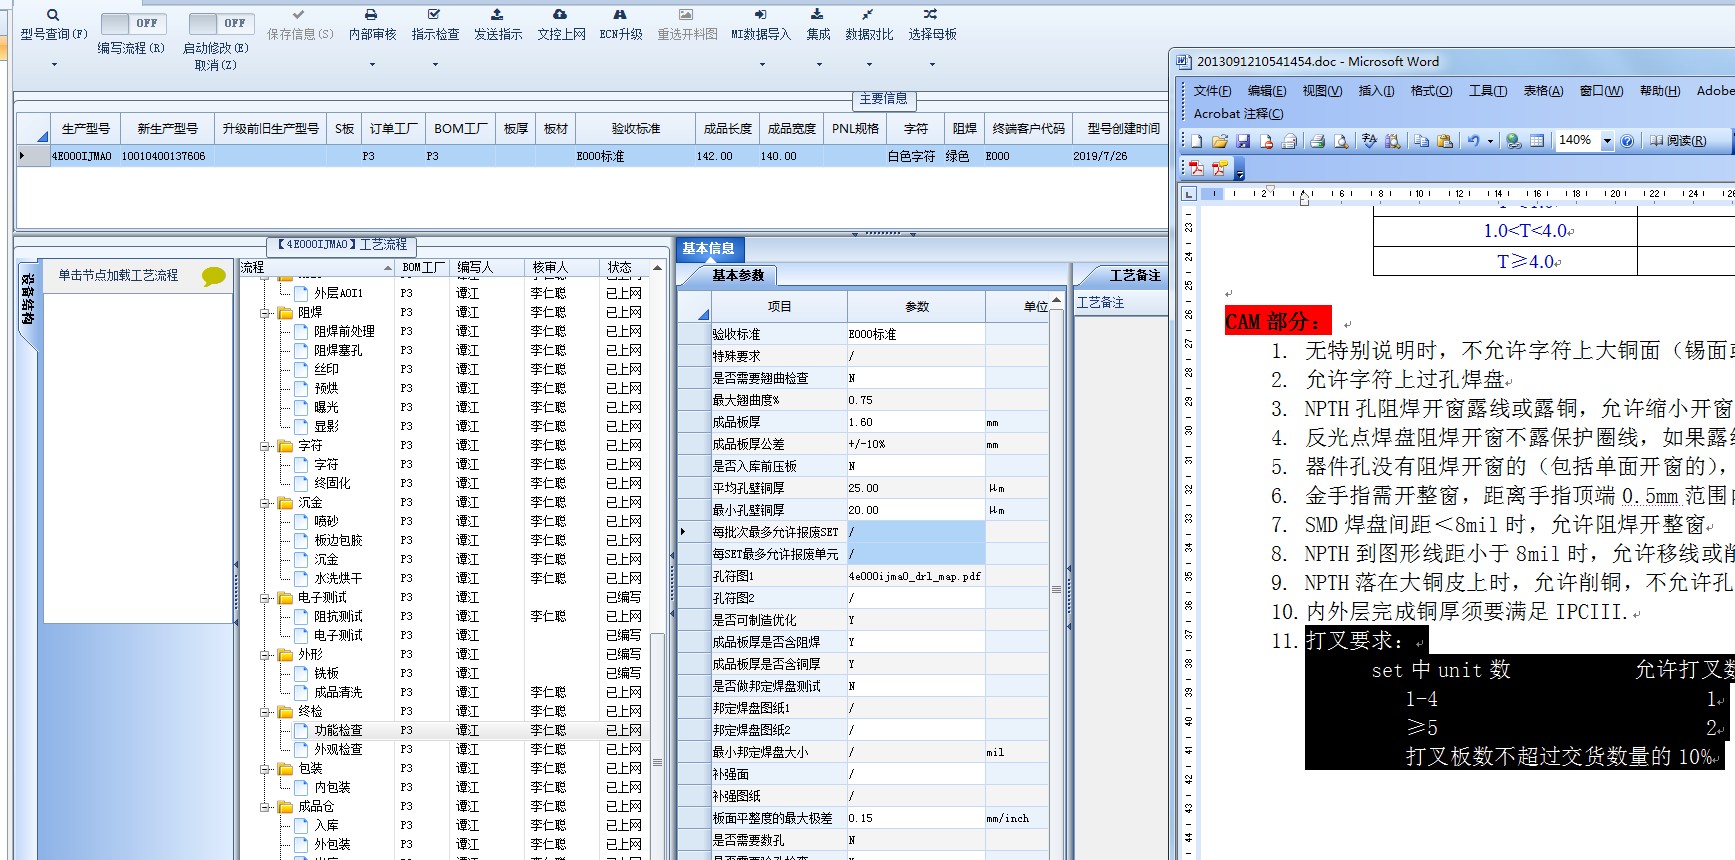Open dropdown arrow under MI数据导入

(x=762, y=64)
